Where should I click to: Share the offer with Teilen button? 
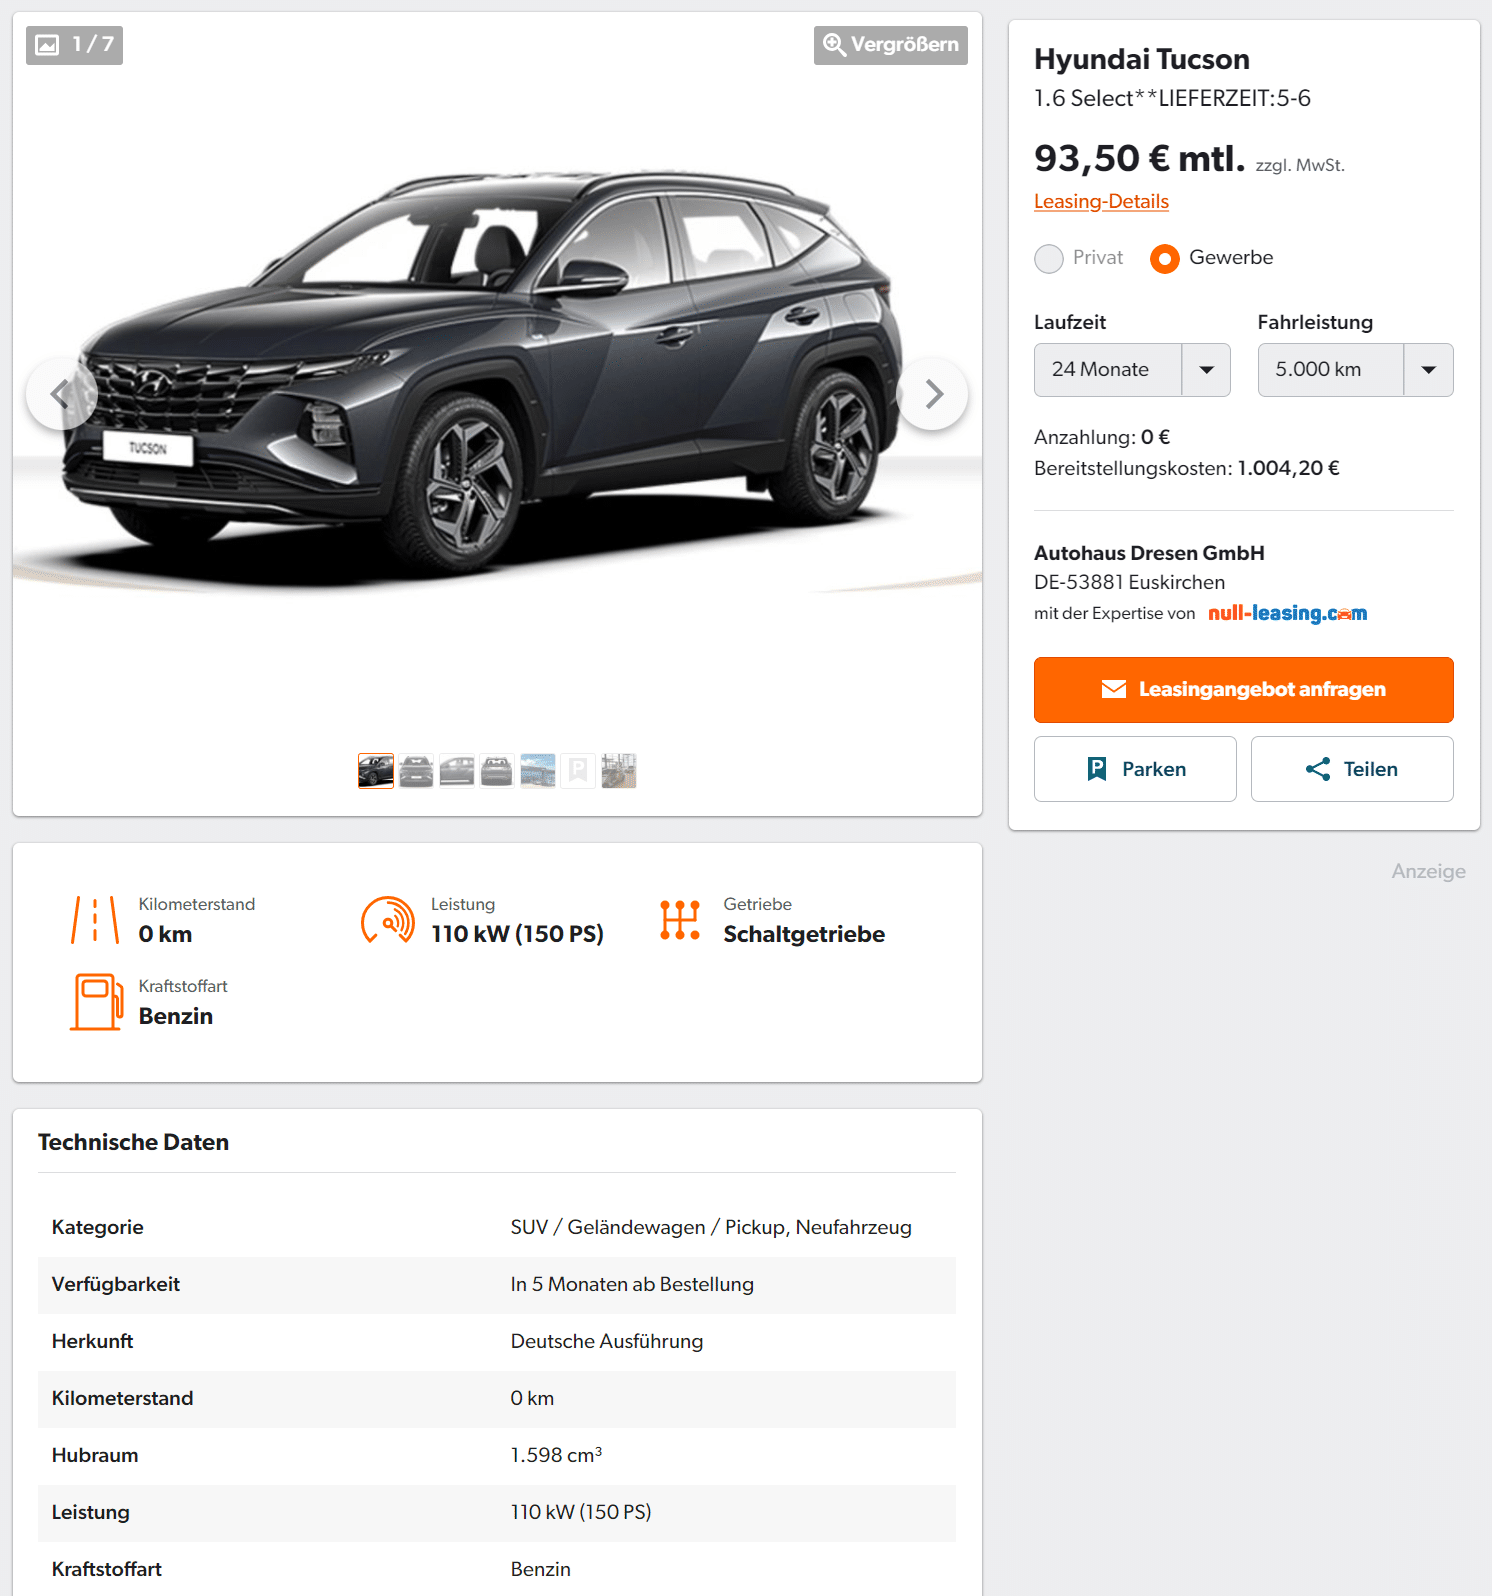click(x=1352, y=769)
